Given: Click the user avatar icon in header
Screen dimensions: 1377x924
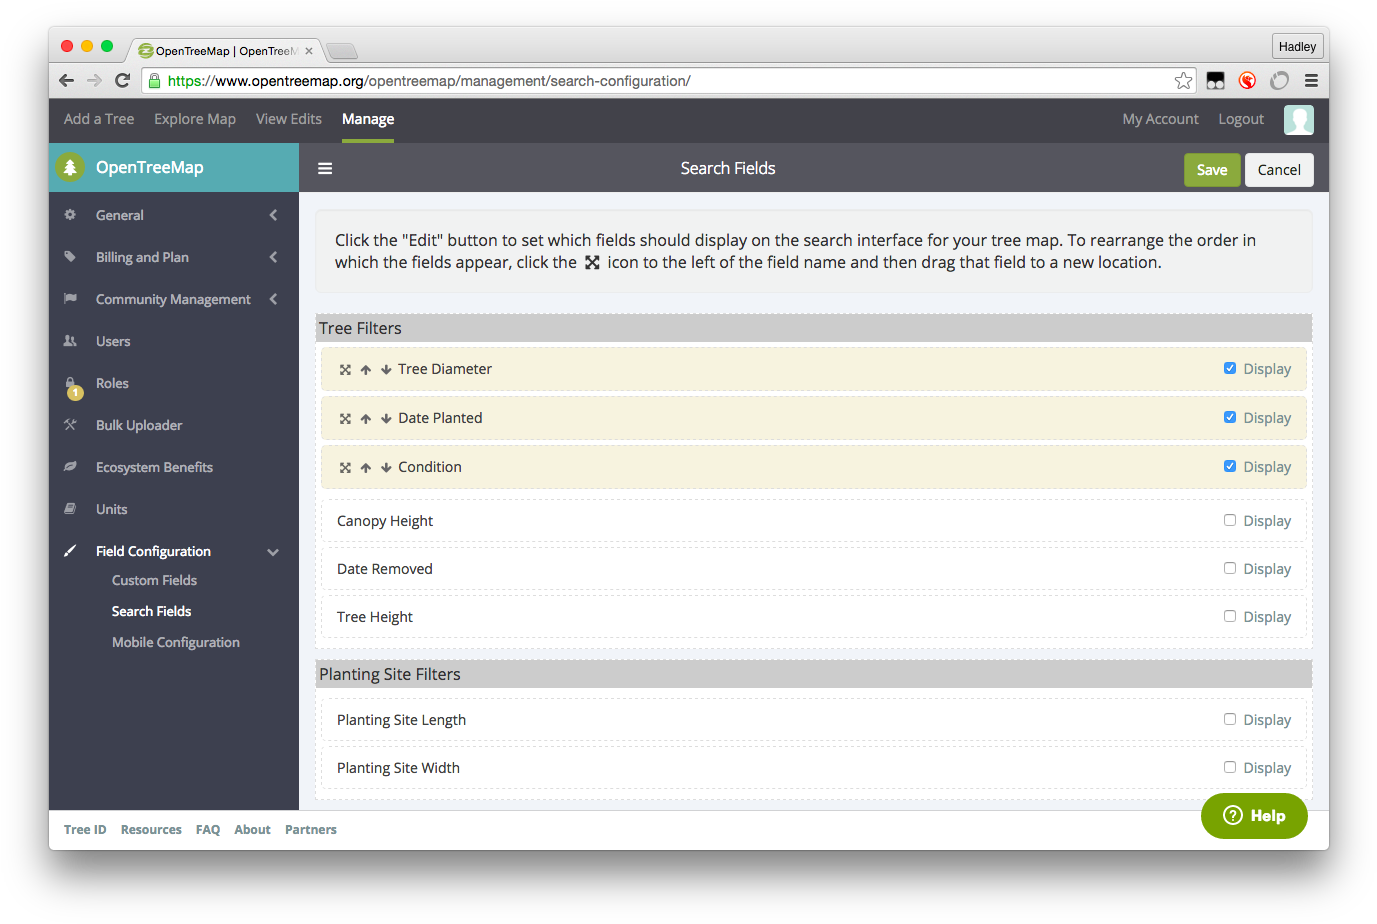Looking at the screenshot, I should [x=1299, y=120].
